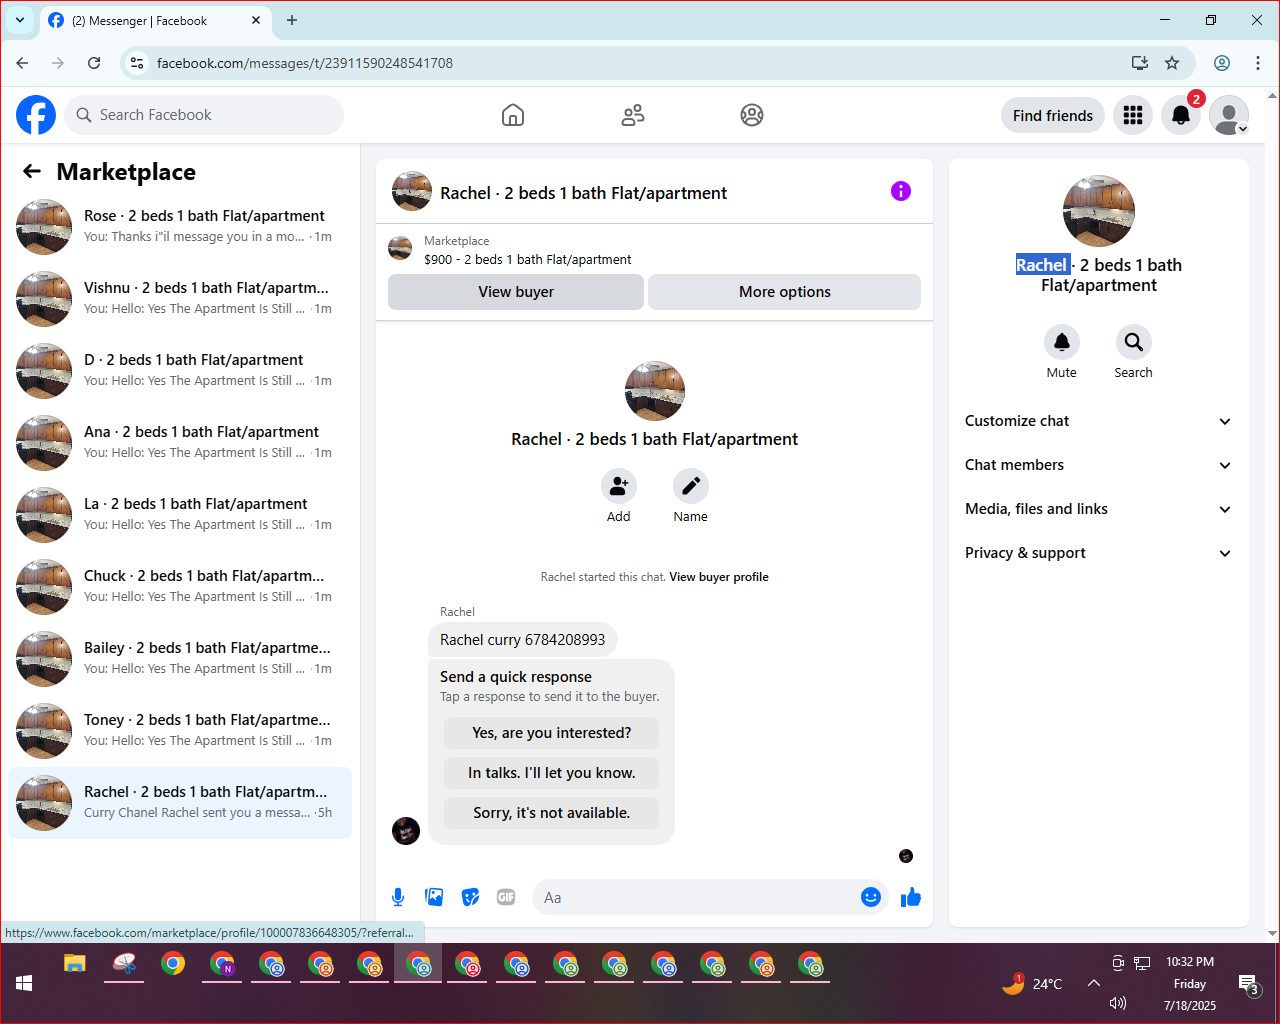Select the Messenger | Facebook browser tab

tap(154, 21)
